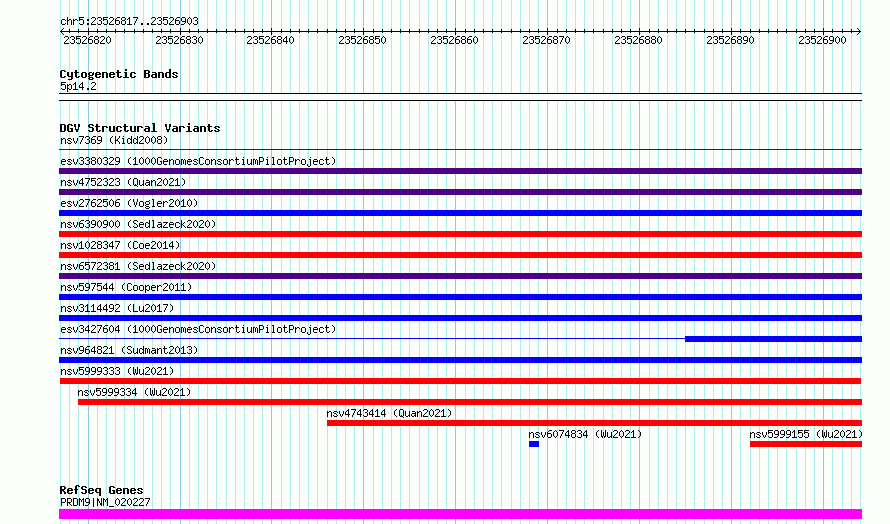Image resolution: width=890 pixels, height=524 pixels.
Task: Click the red bar of nsv1028347
Action: click(x=460, y=255)
